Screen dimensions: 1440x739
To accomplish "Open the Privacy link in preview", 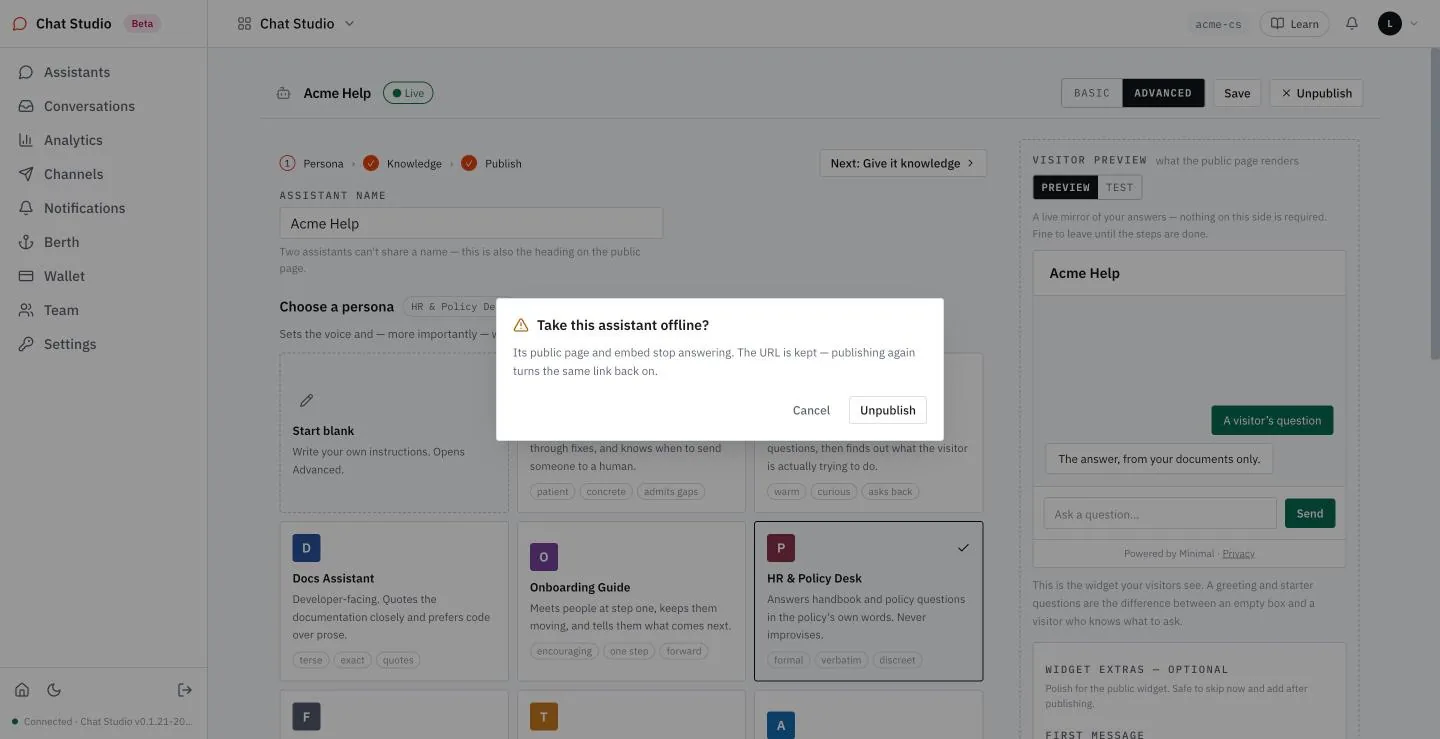I will coord(1238,553).
